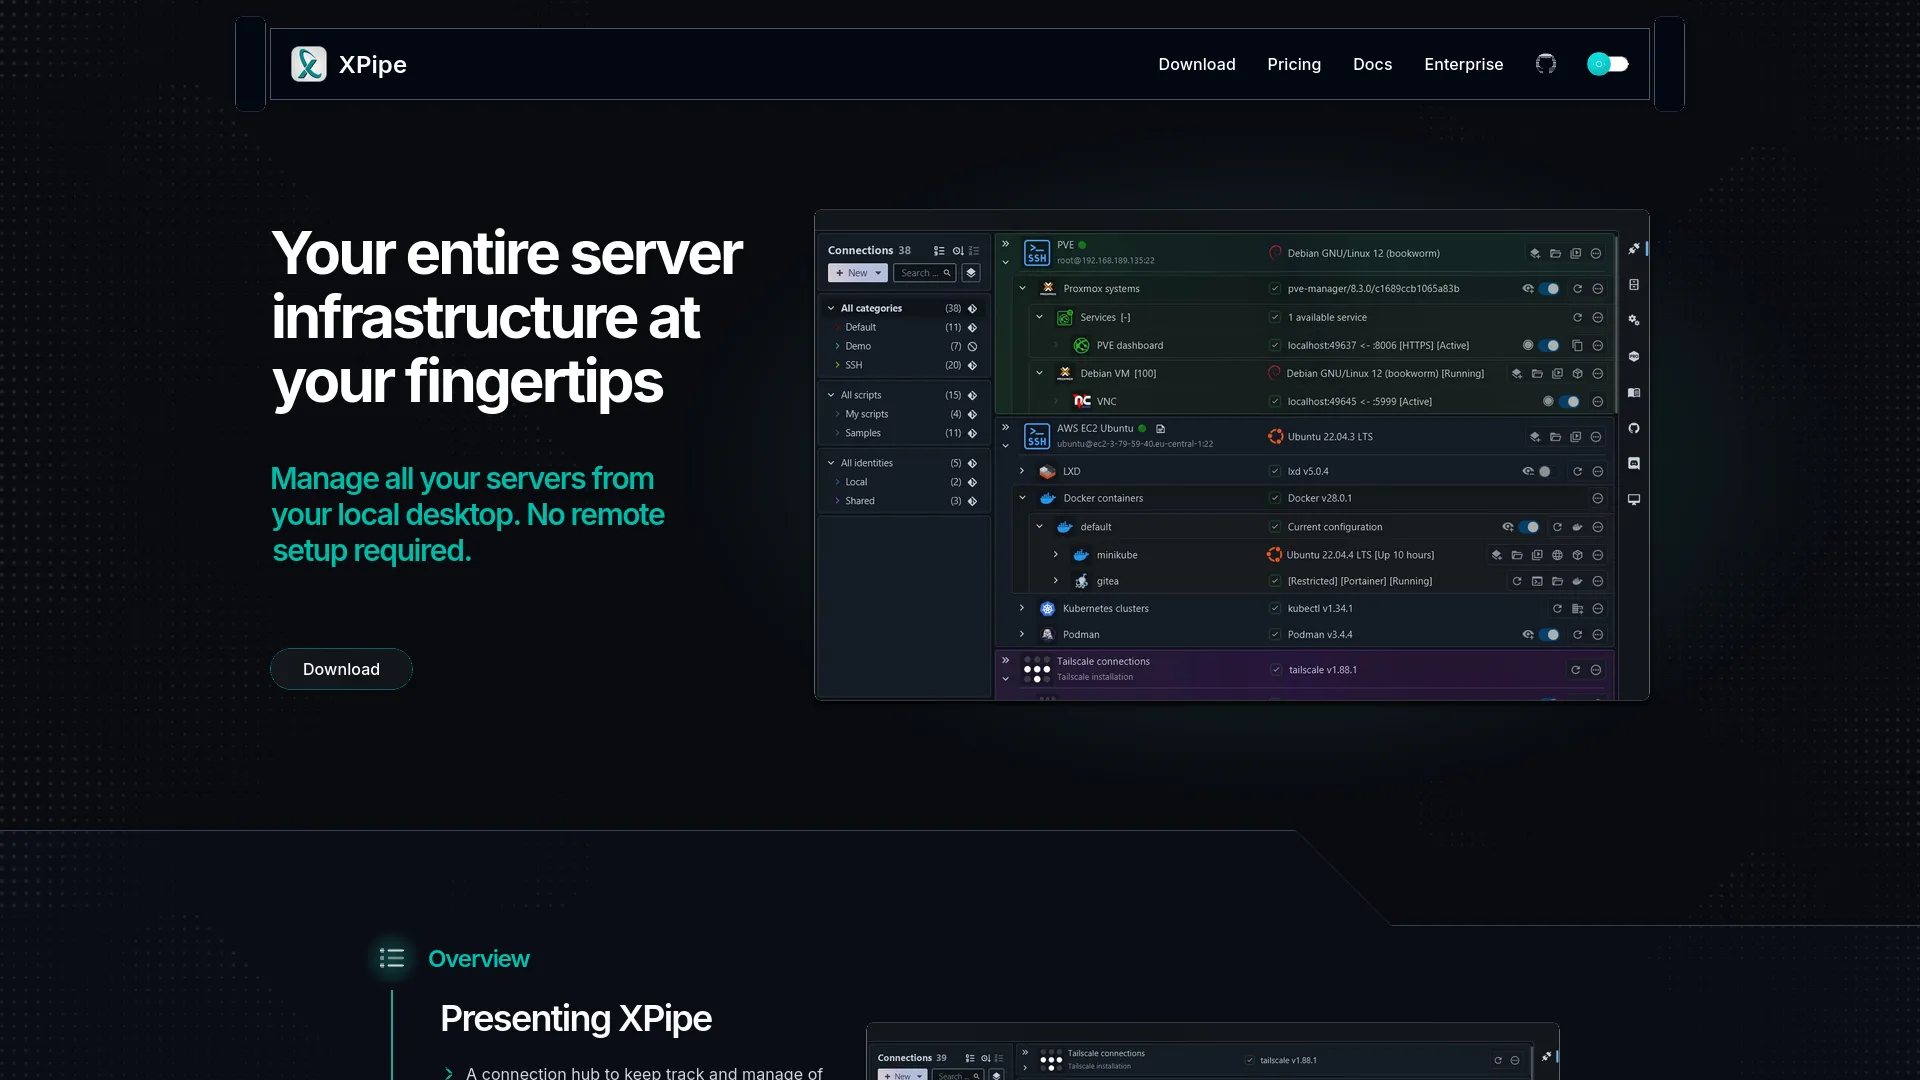Click the minikube docker icon

(1081, 555)
